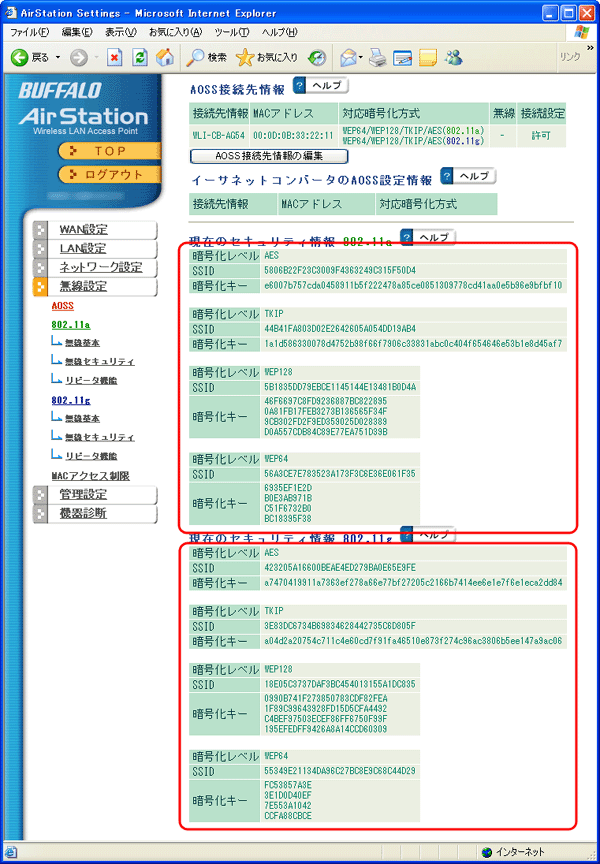Click the Windows flag logo throbber
This screenshot has height=864, width=600.
coord(582,33)
